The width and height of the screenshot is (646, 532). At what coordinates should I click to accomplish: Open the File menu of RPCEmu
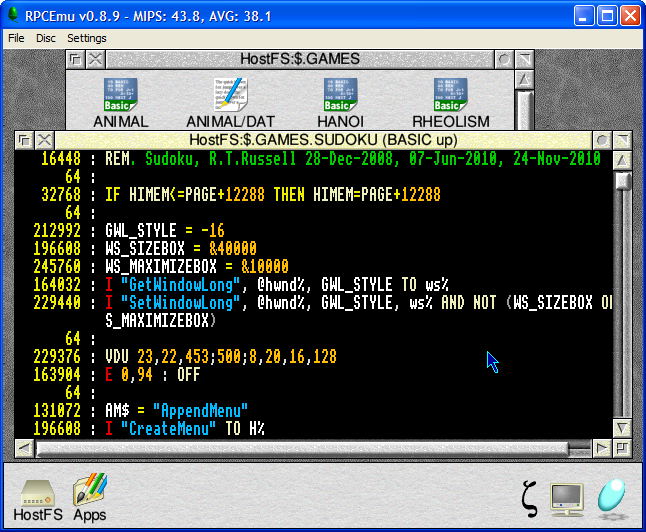click(x=16, y=38)
